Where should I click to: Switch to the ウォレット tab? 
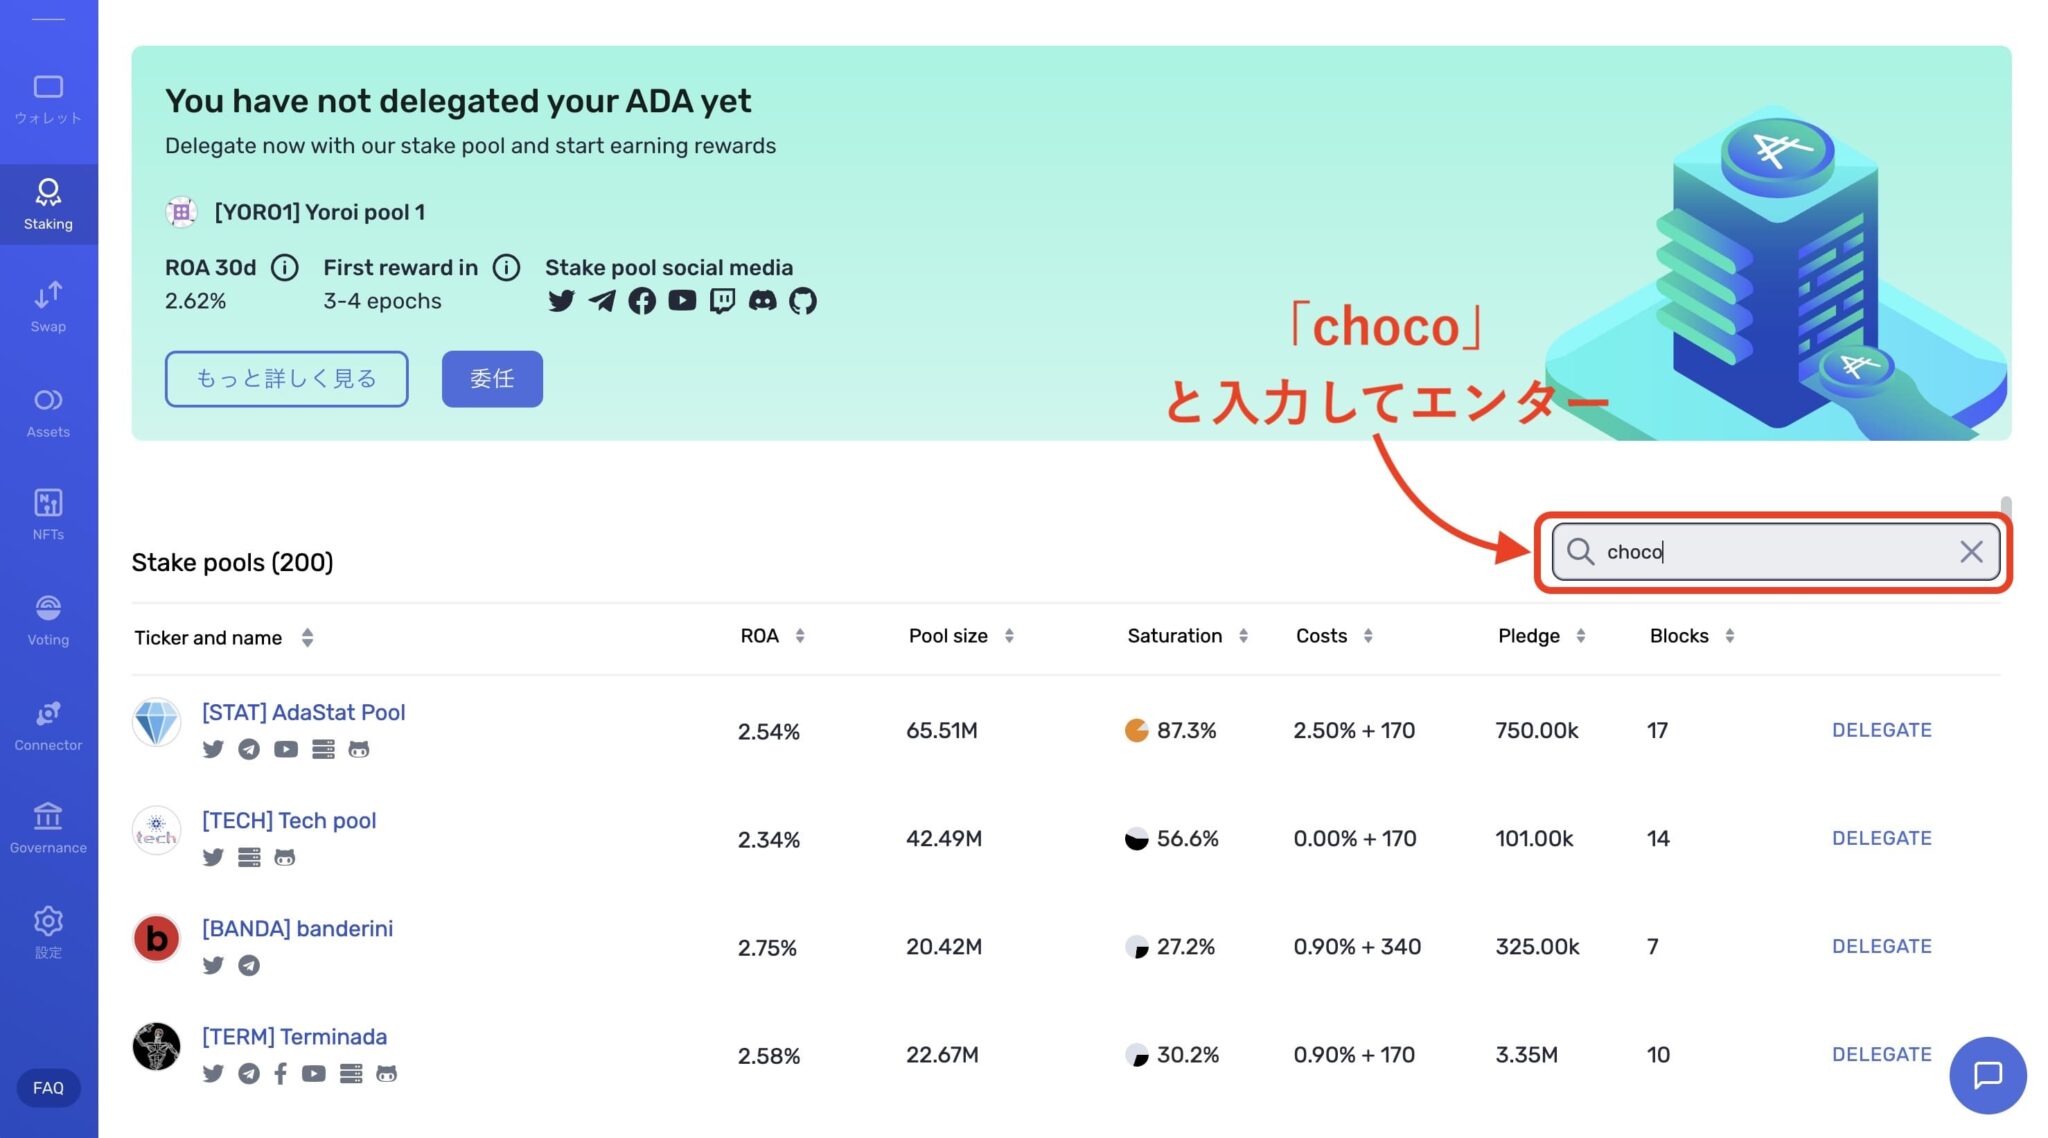click(x=47, y=98)
